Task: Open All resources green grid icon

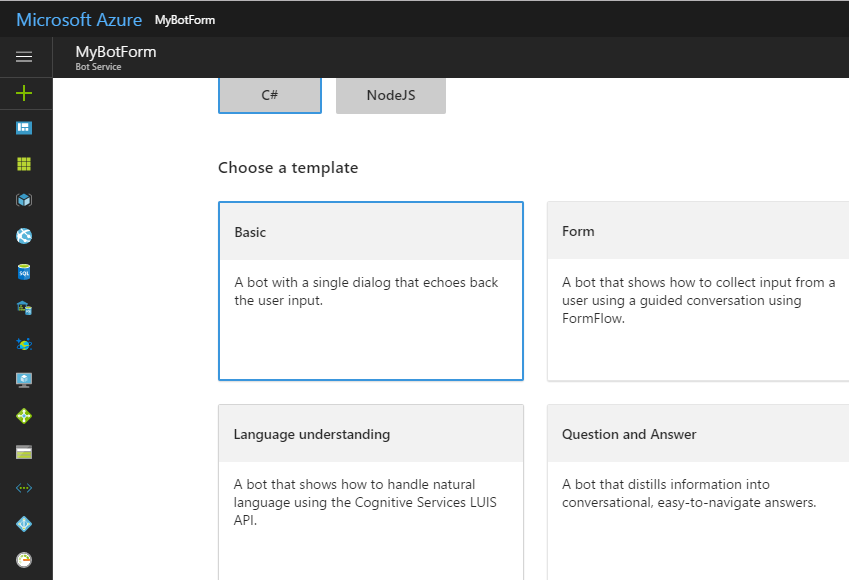Action: click(24, 164)
